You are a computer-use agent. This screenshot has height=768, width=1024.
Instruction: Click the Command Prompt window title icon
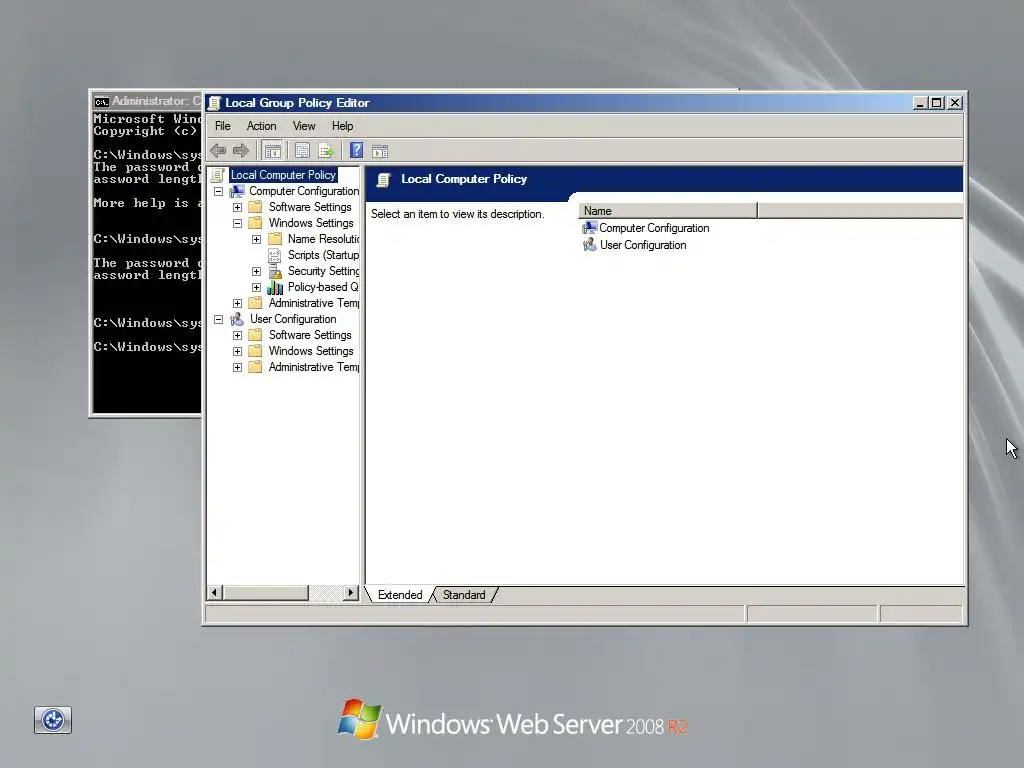[101, 101]
